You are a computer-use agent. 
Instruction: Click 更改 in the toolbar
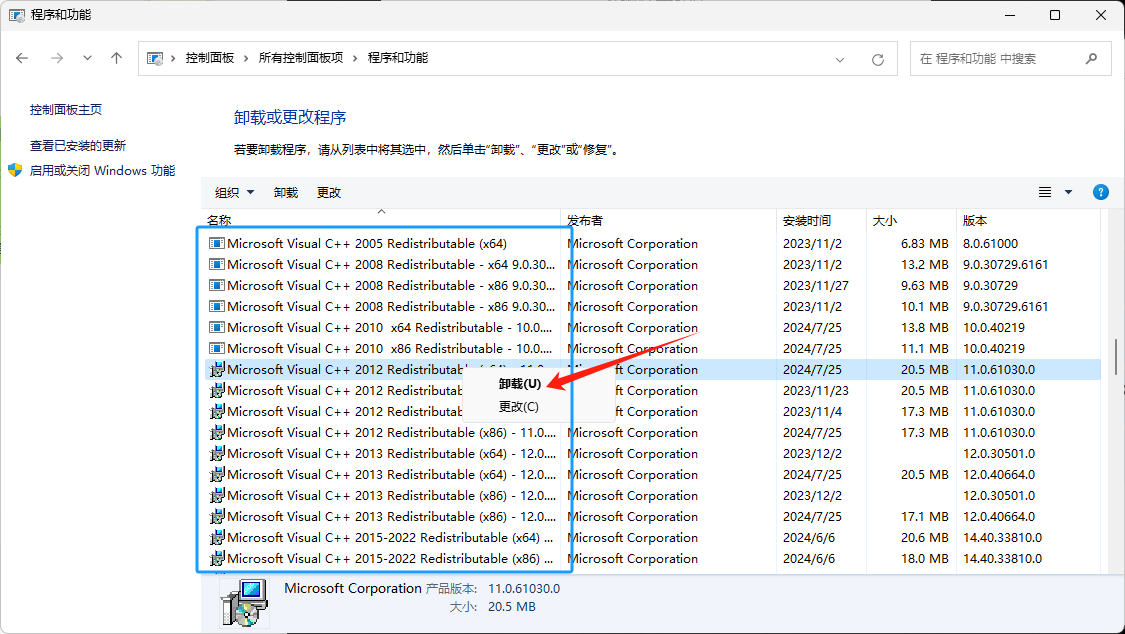(x=329, y=192)
